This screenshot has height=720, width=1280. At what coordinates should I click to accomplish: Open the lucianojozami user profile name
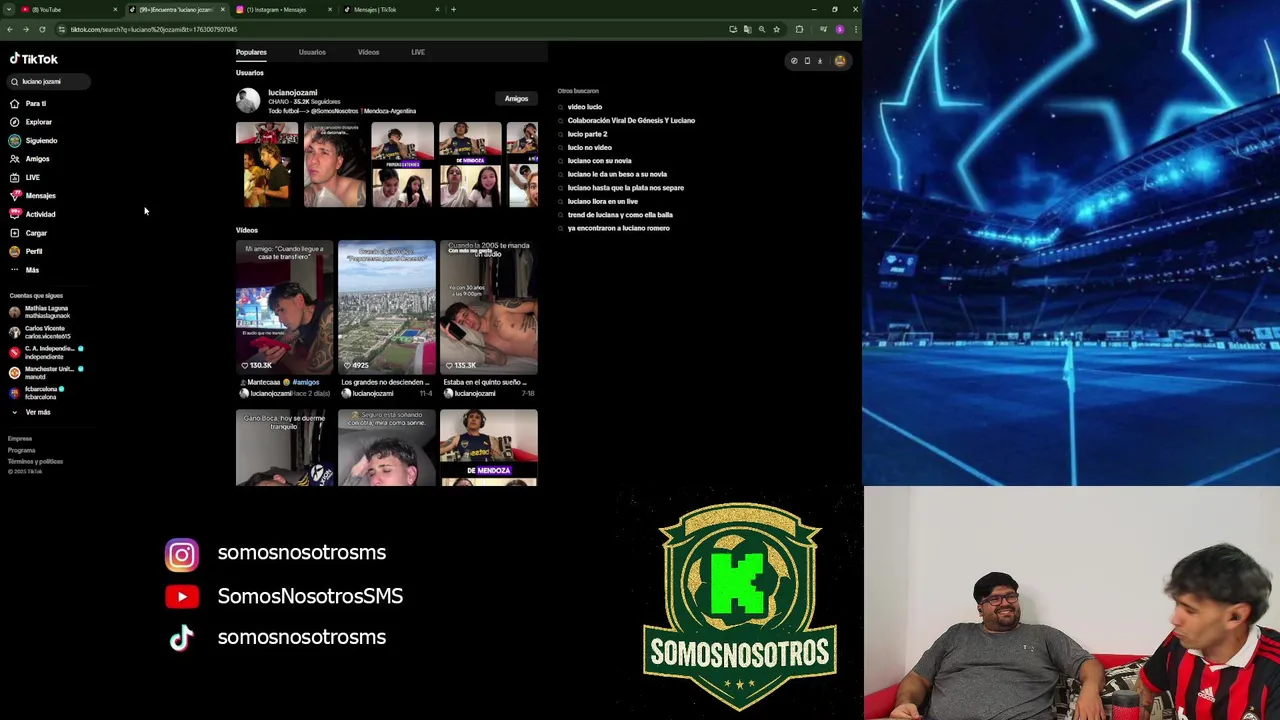(x=292, y=93)
